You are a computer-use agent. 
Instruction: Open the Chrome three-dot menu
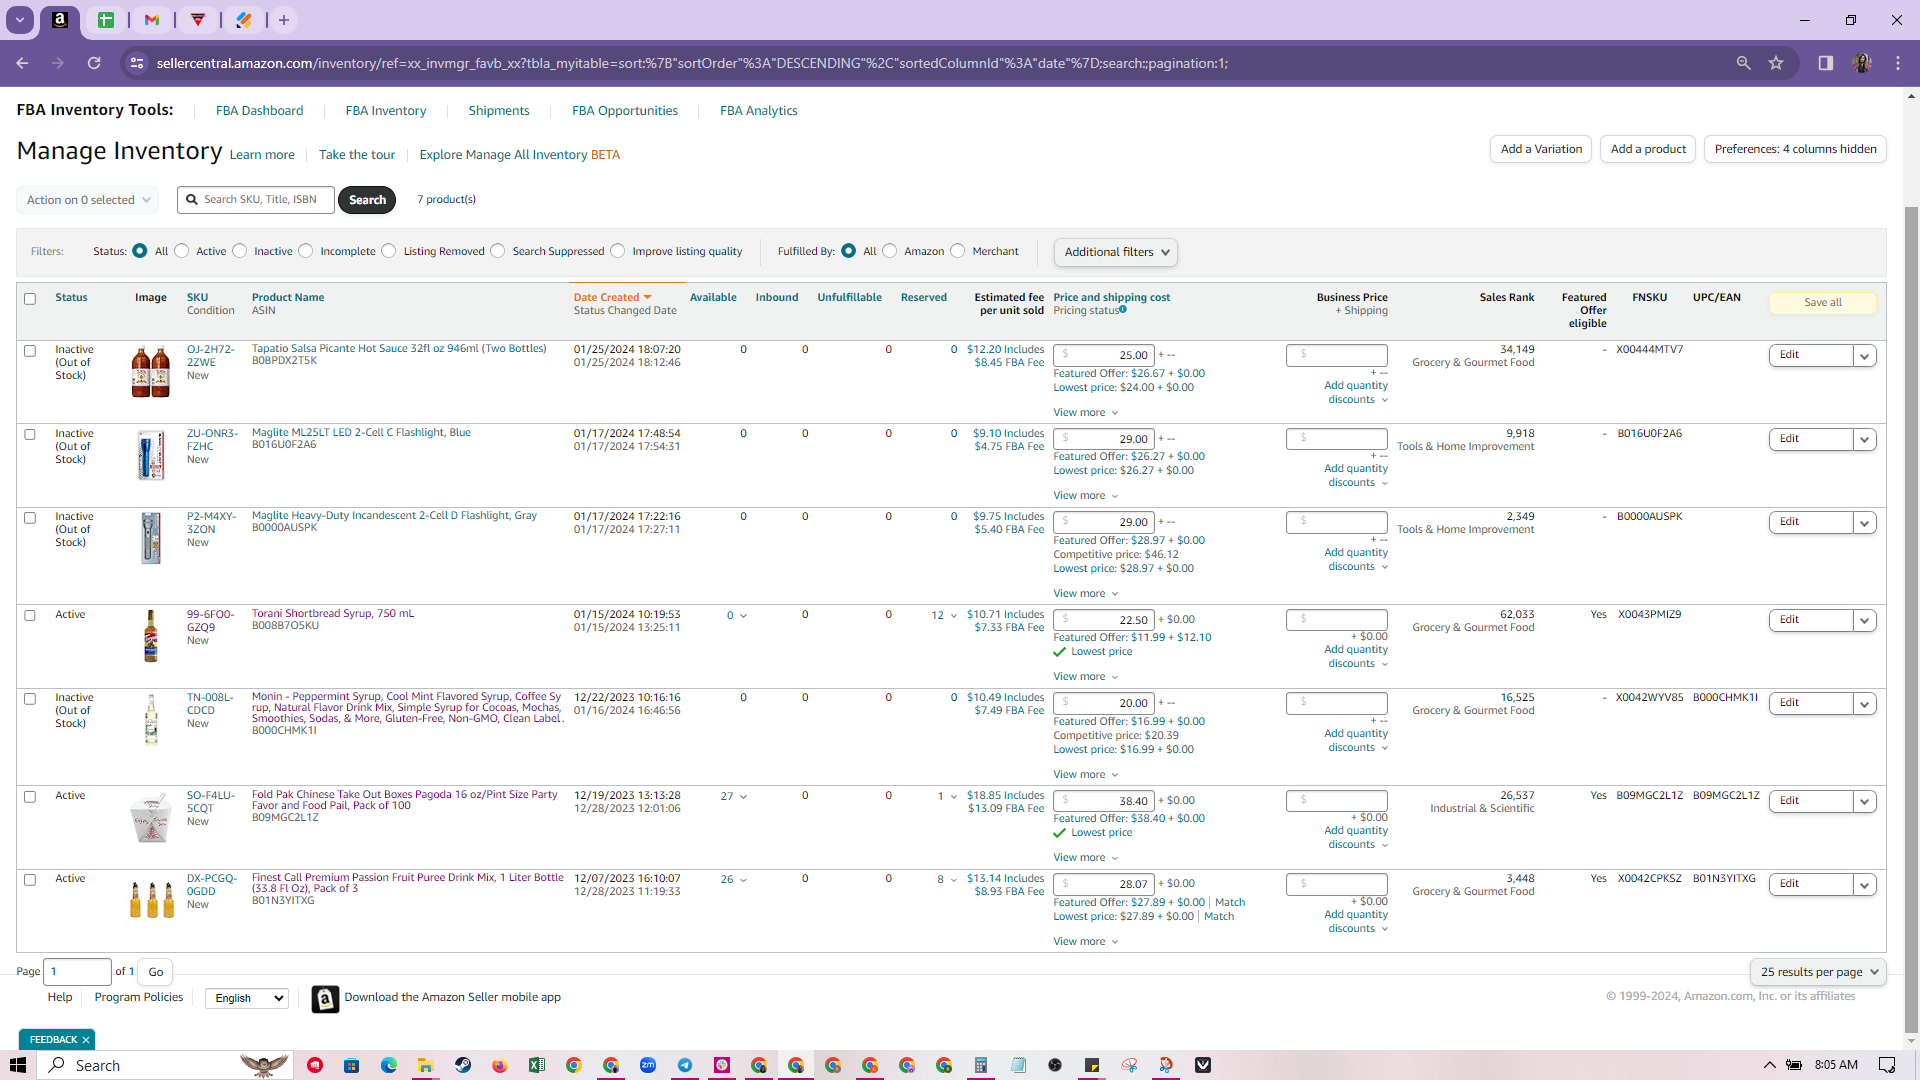1898,63
